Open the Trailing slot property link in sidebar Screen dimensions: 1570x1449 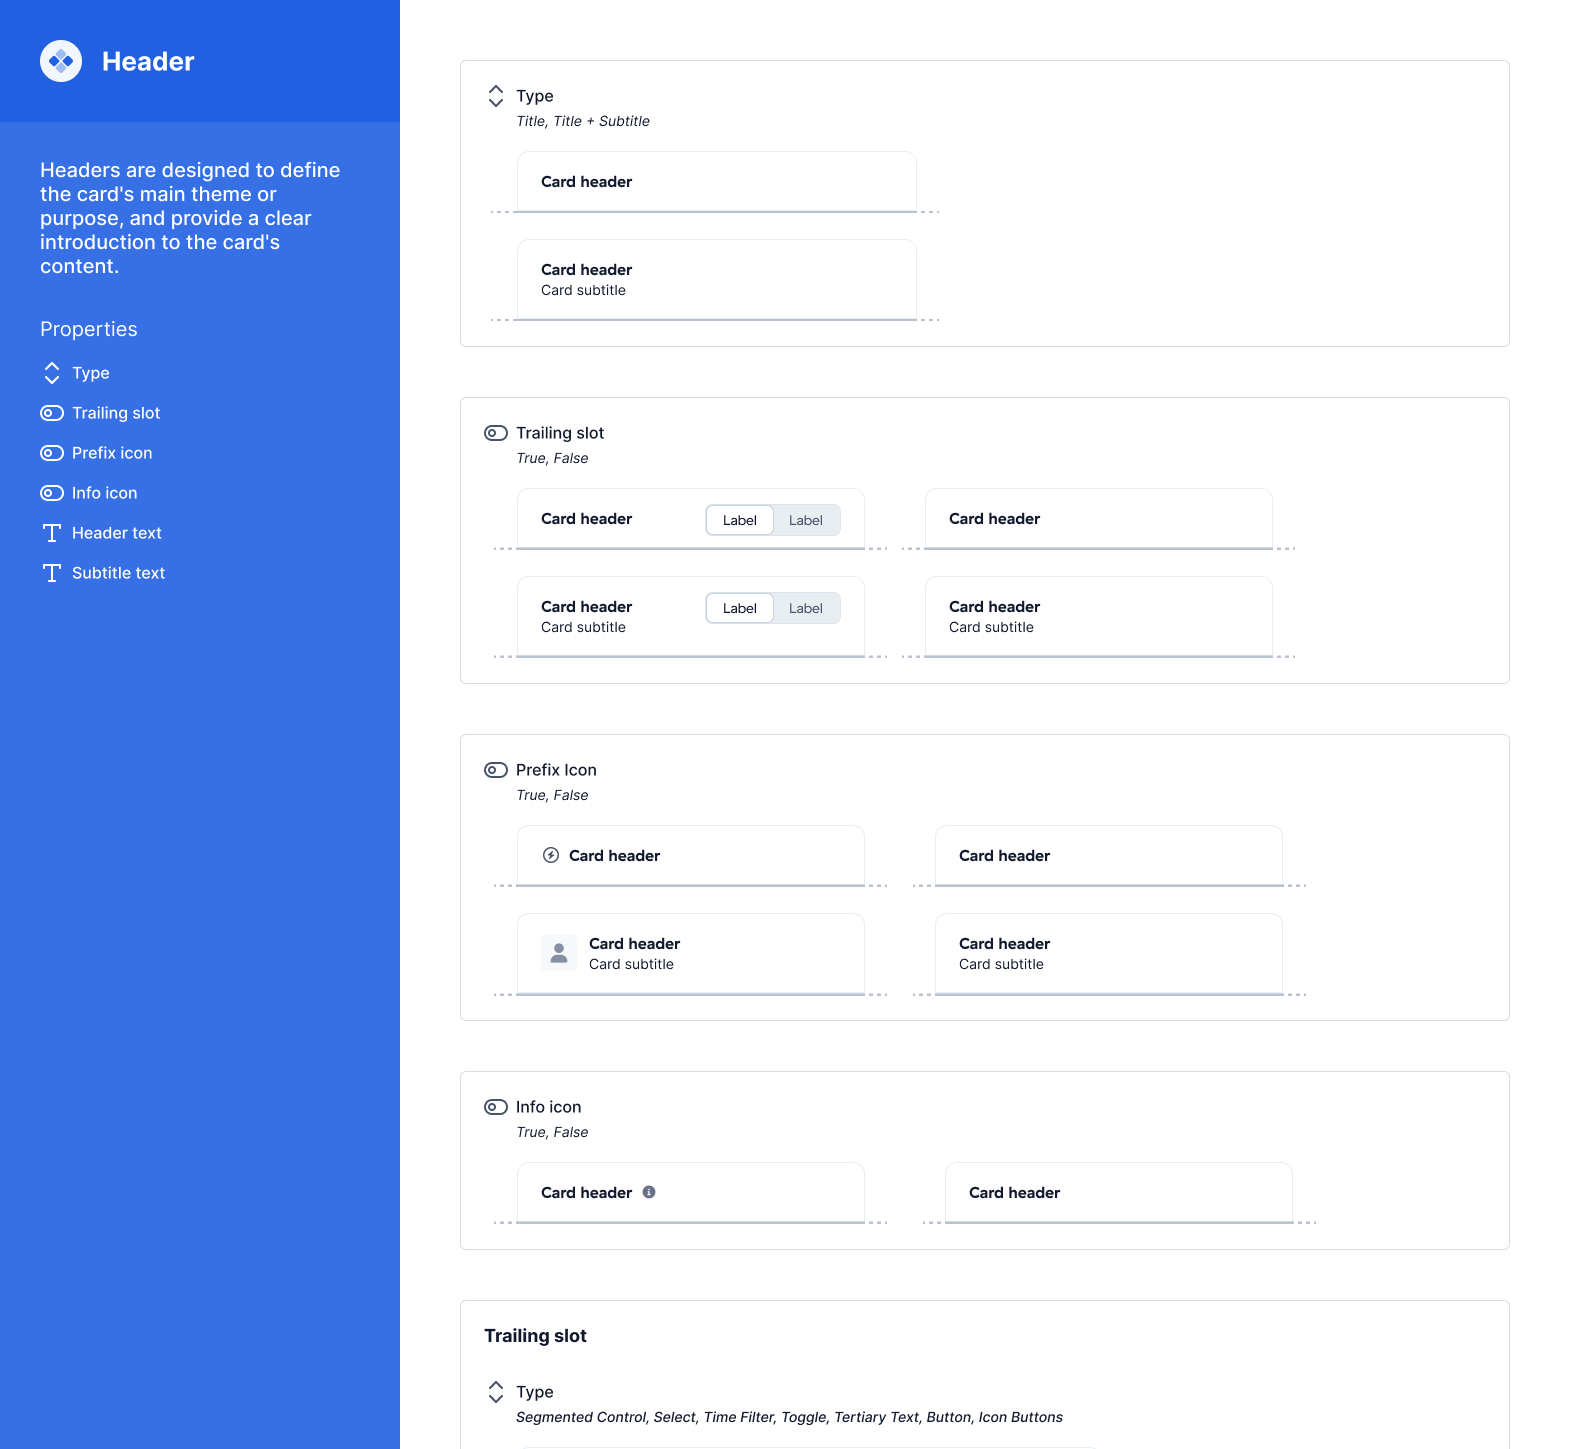pyautogui.click(x=116, y=413)
